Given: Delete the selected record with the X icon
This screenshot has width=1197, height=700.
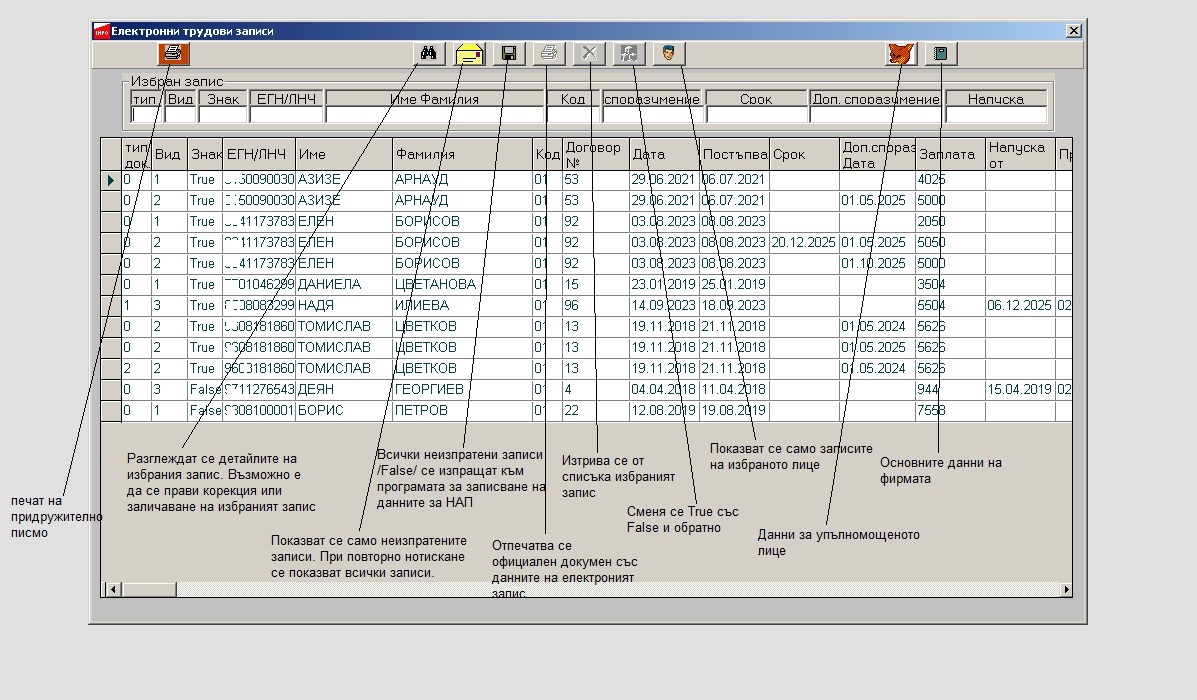Looking at the screenshot, I should 589,53.
